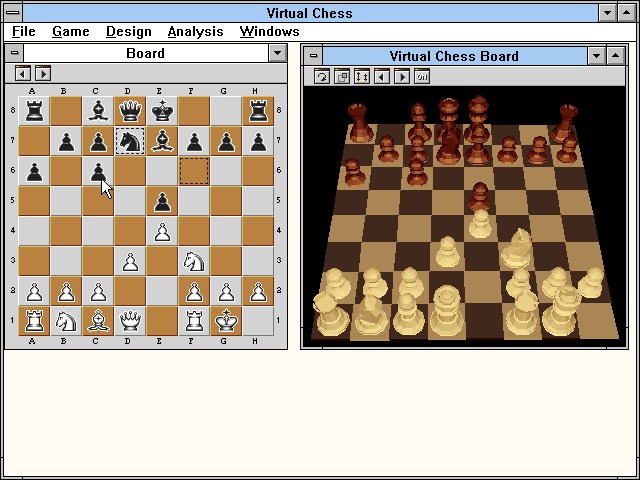640x480 pixels.
Task: Select the white knight on f3
Action: tap(194, 261)
